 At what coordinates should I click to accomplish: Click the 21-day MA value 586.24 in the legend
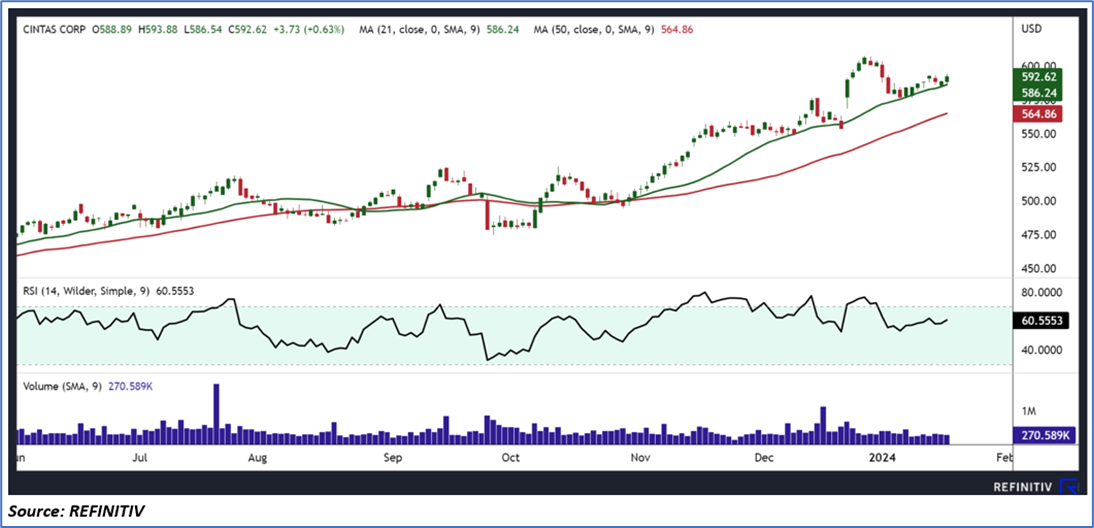tap(503, 30)
